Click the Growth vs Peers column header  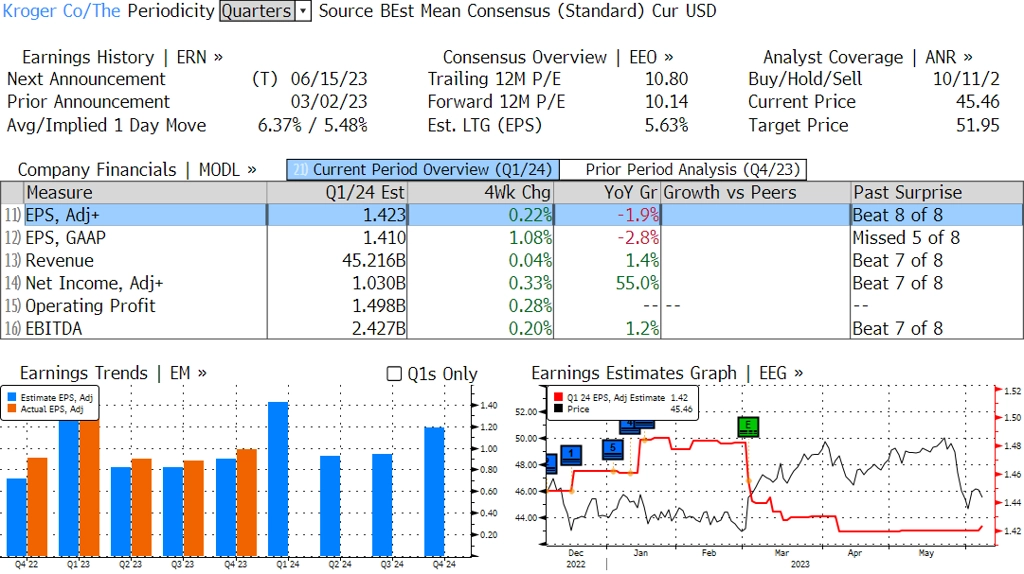(x=756, y=193)
